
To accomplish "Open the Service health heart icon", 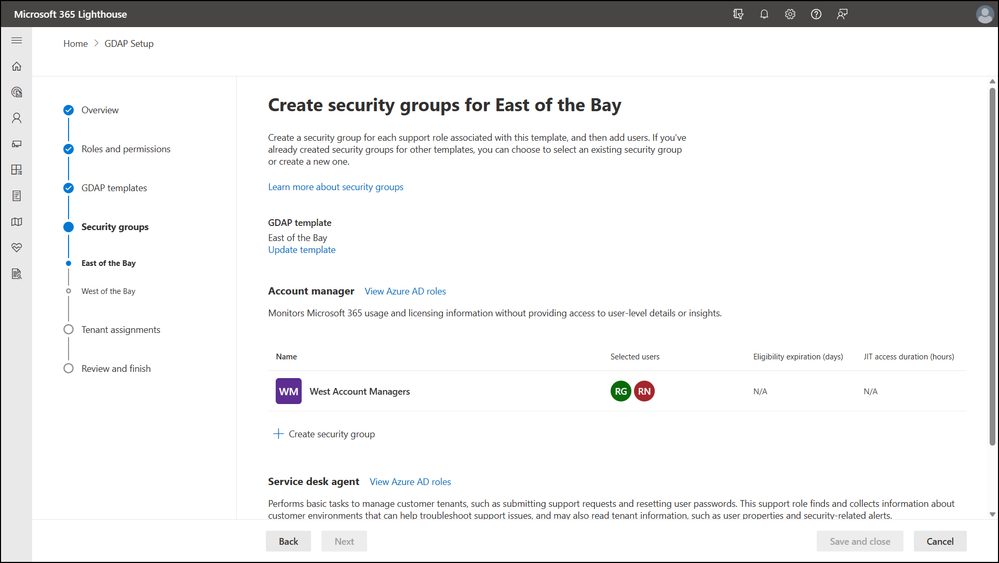I will [17, 248].
